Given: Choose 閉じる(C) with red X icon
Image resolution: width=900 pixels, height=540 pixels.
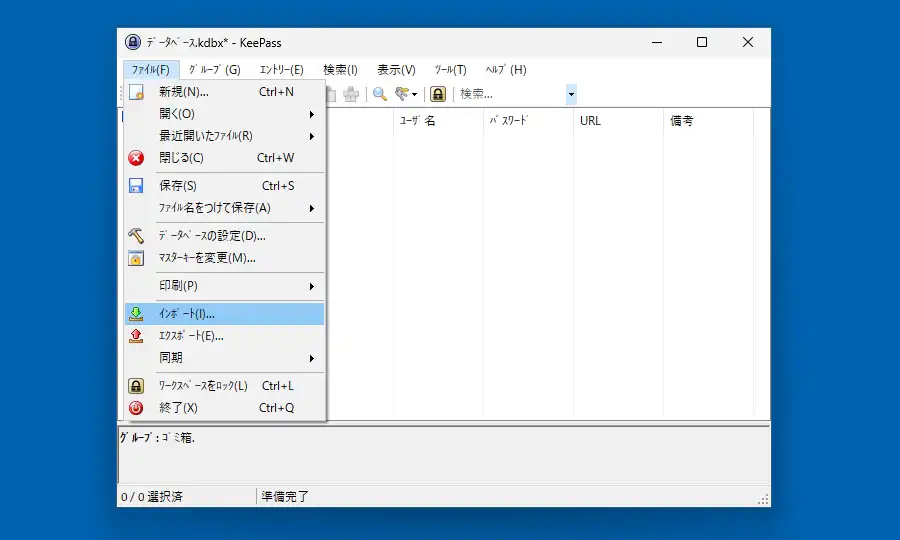Looking at the screenshot, I should pyautogui.click(x=224, y=158).
